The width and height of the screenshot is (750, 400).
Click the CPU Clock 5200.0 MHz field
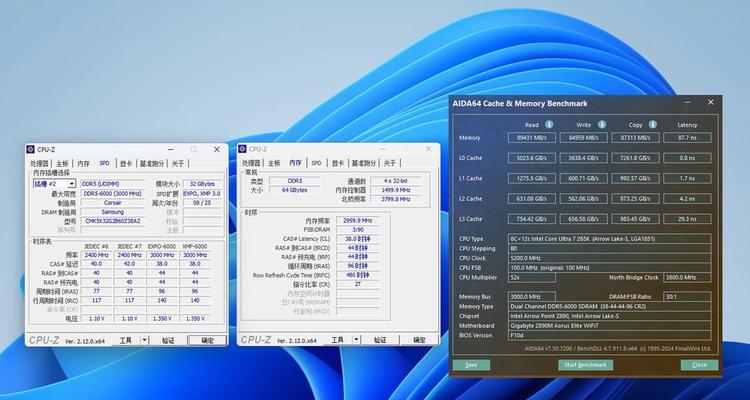[x=609, y=258]
